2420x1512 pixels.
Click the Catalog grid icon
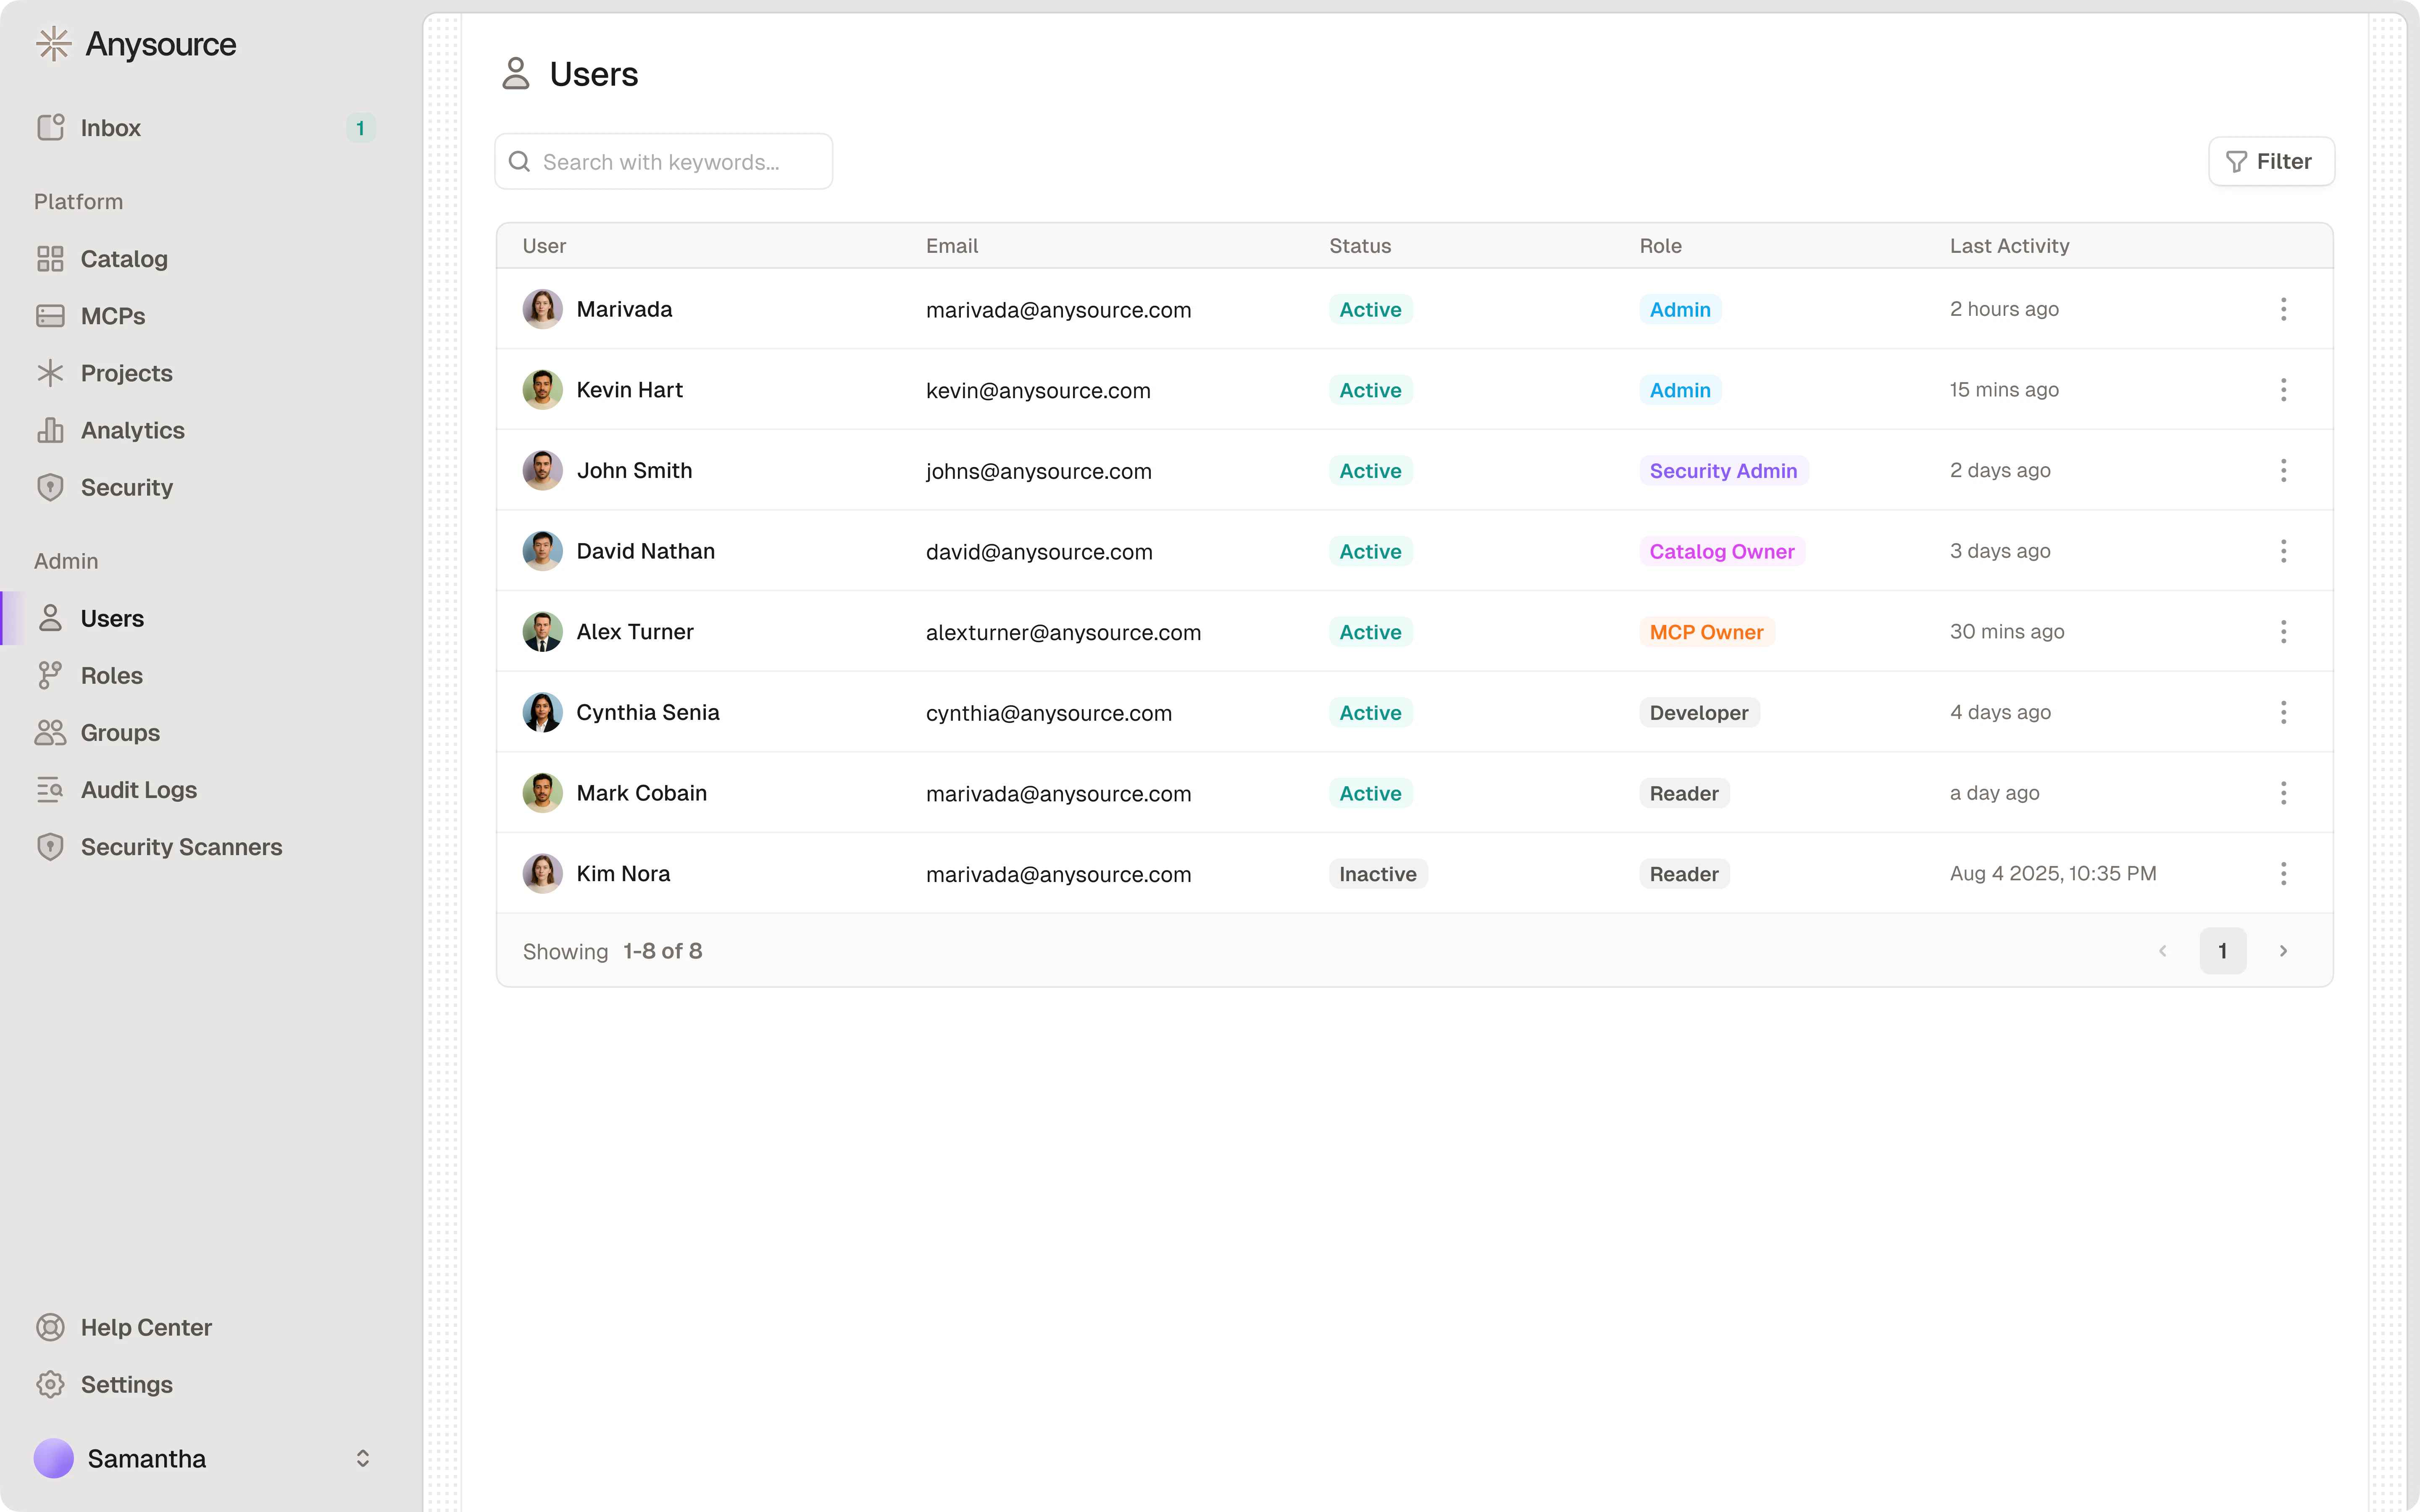point(50,259)
